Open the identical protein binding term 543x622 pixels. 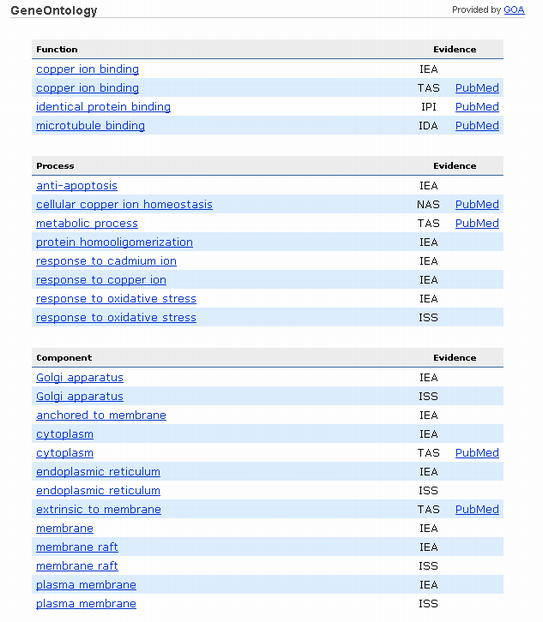(x=103, y=107)
